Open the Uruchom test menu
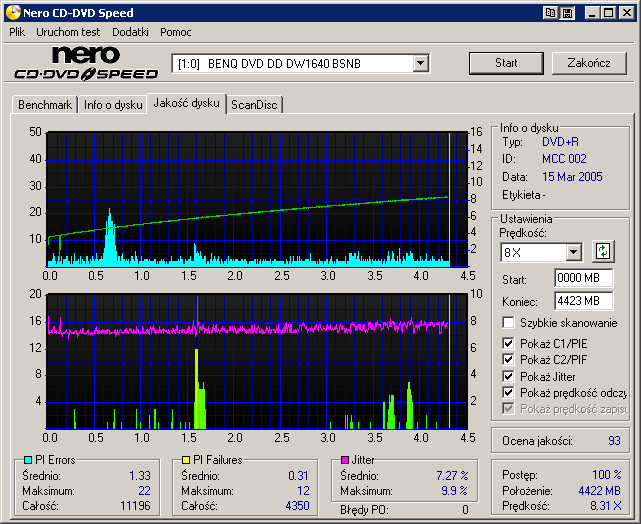Screen dimensions: 641x524 (68, 32)
